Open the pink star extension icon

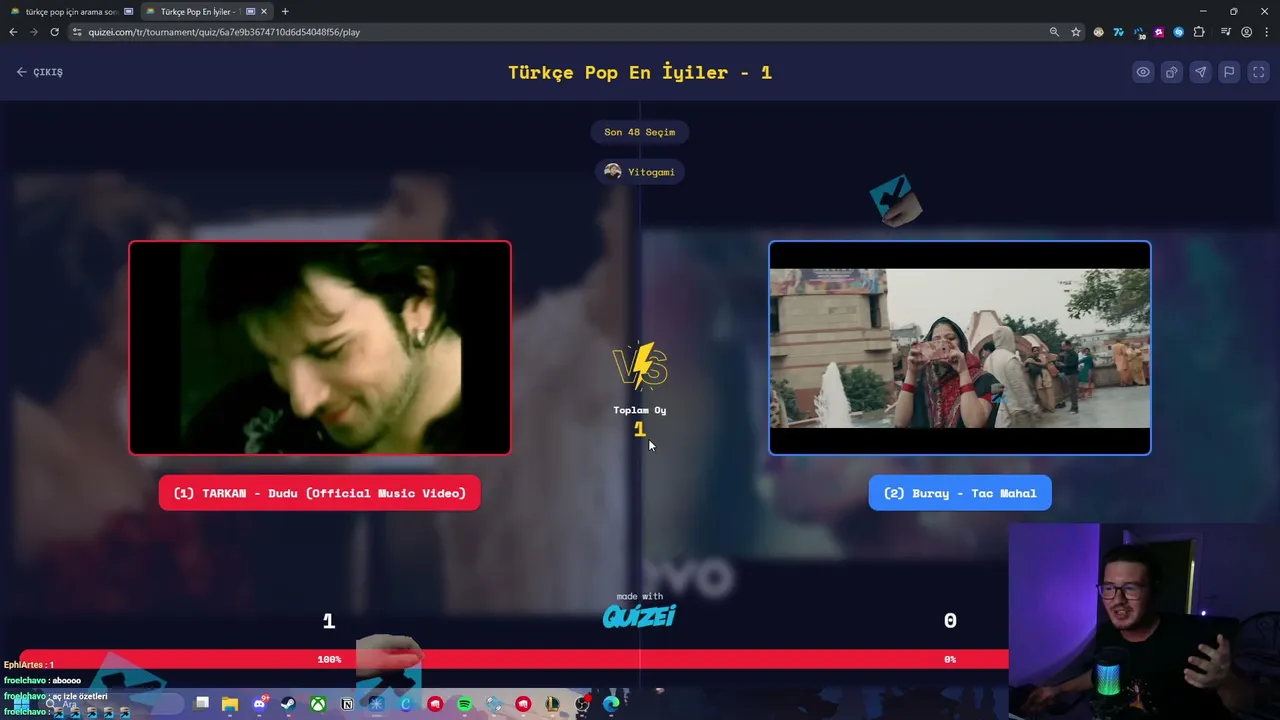[1159, 32]
